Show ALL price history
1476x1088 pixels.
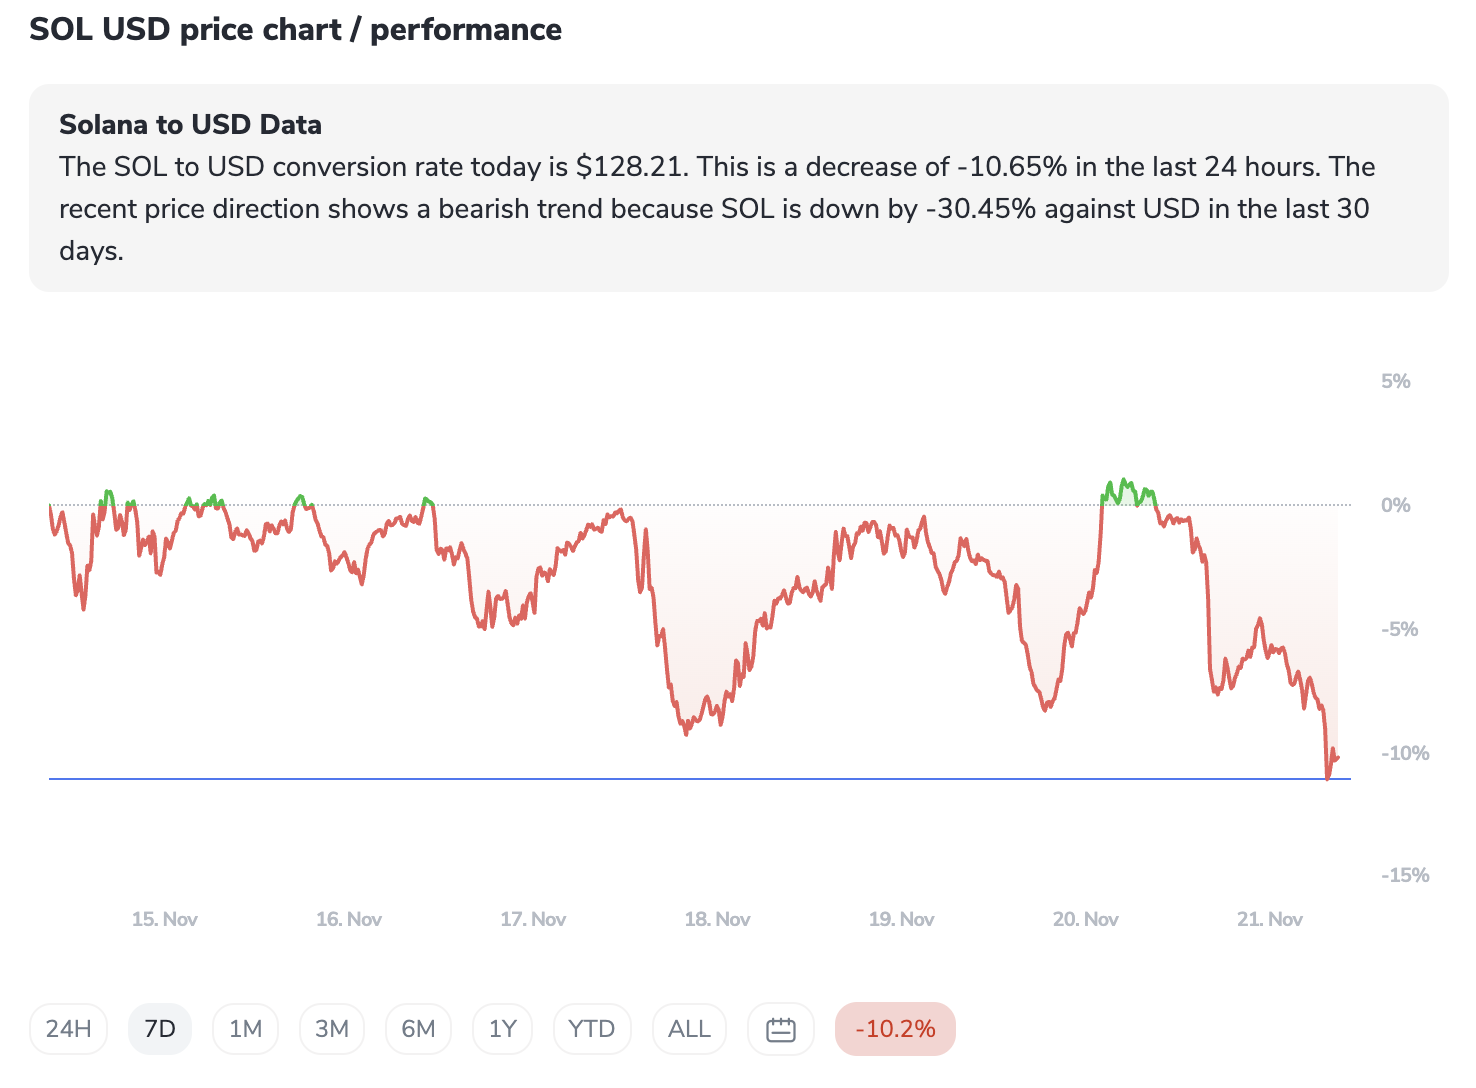689,1029
